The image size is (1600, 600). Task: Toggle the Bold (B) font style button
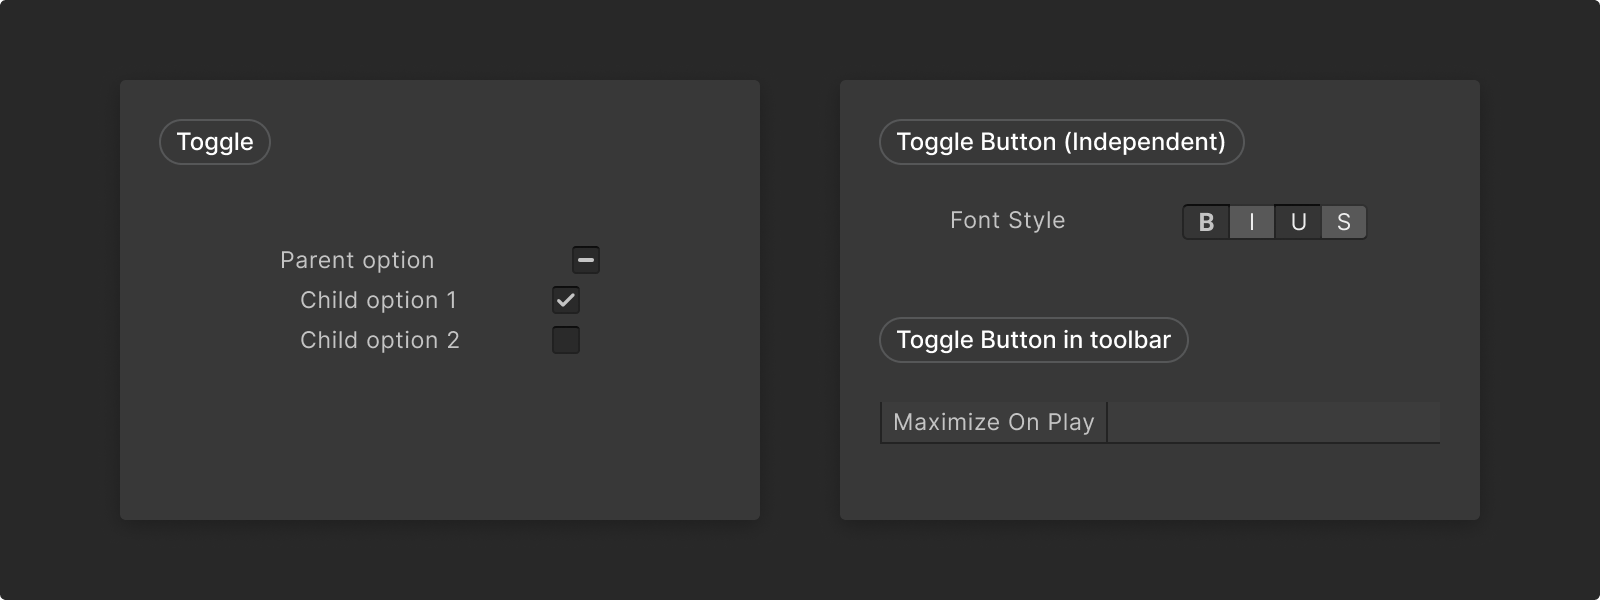pos(1206,222)
